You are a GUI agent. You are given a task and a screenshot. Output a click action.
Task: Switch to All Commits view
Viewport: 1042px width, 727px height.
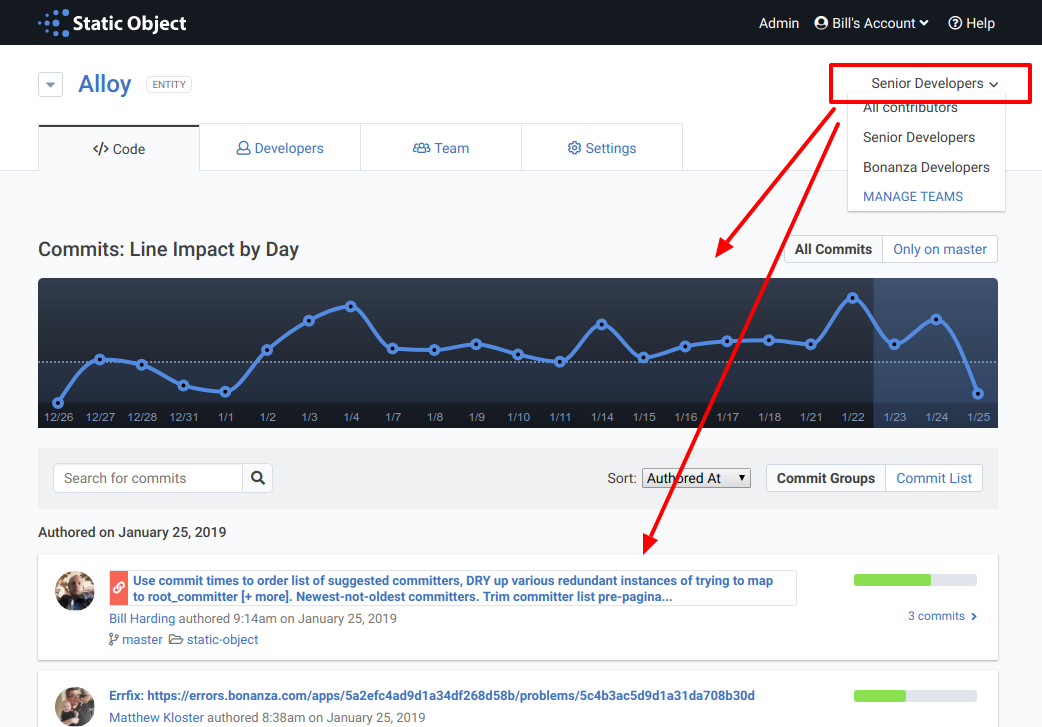coord(833,249)
